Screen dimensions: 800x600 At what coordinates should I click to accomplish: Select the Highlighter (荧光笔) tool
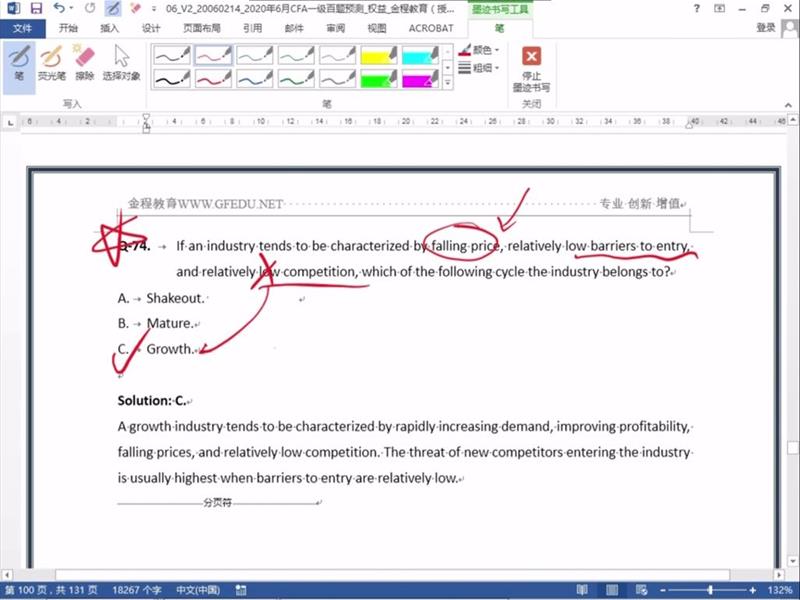50,62
